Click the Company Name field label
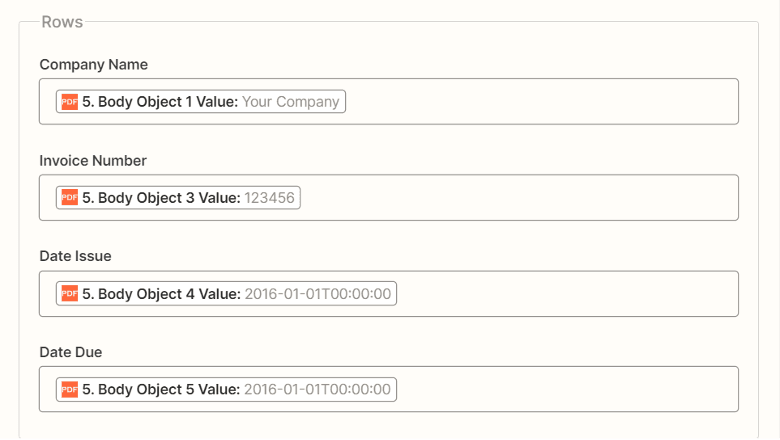The image size is (780, 440). [93, 65]
